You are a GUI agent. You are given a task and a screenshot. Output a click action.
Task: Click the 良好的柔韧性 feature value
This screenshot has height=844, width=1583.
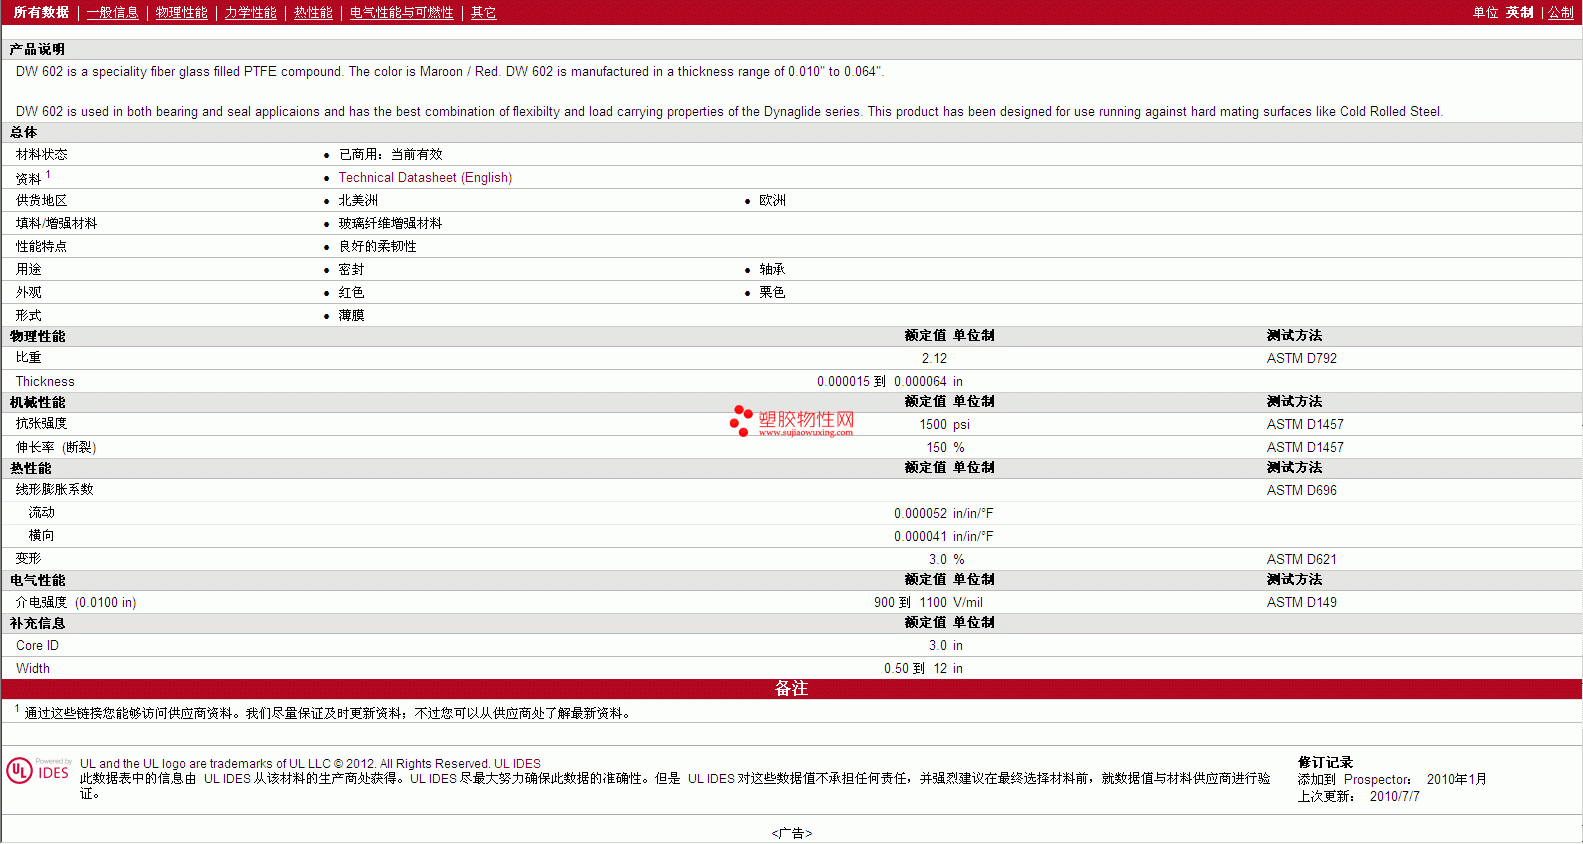click(x=378, y=246)
